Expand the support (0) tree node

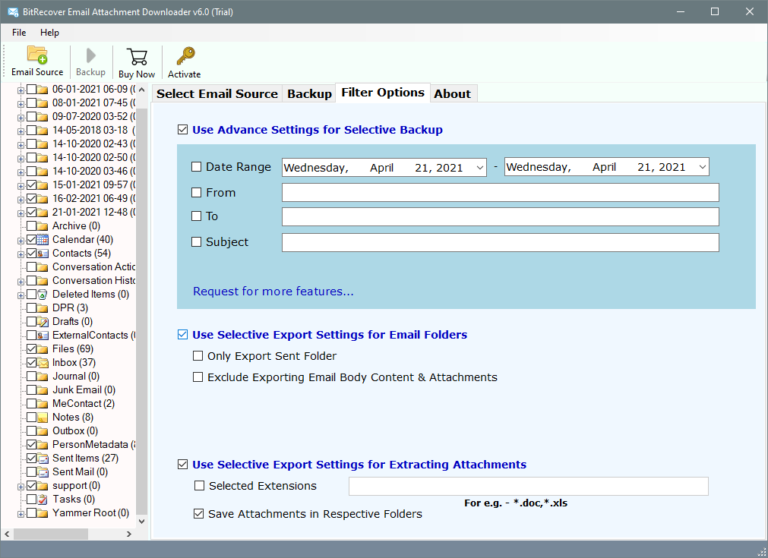21,487
